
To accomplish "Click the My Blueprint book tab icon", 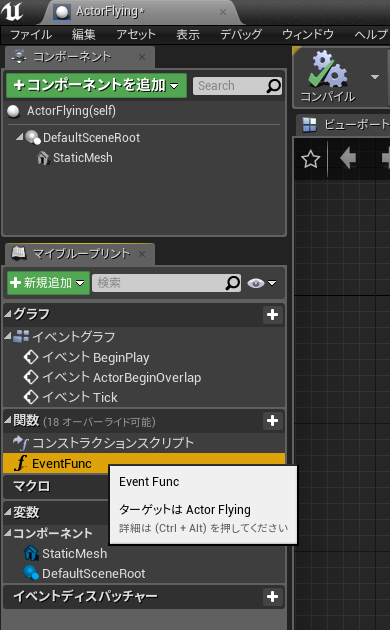I will pyautogui.click(x=18, y=253).
